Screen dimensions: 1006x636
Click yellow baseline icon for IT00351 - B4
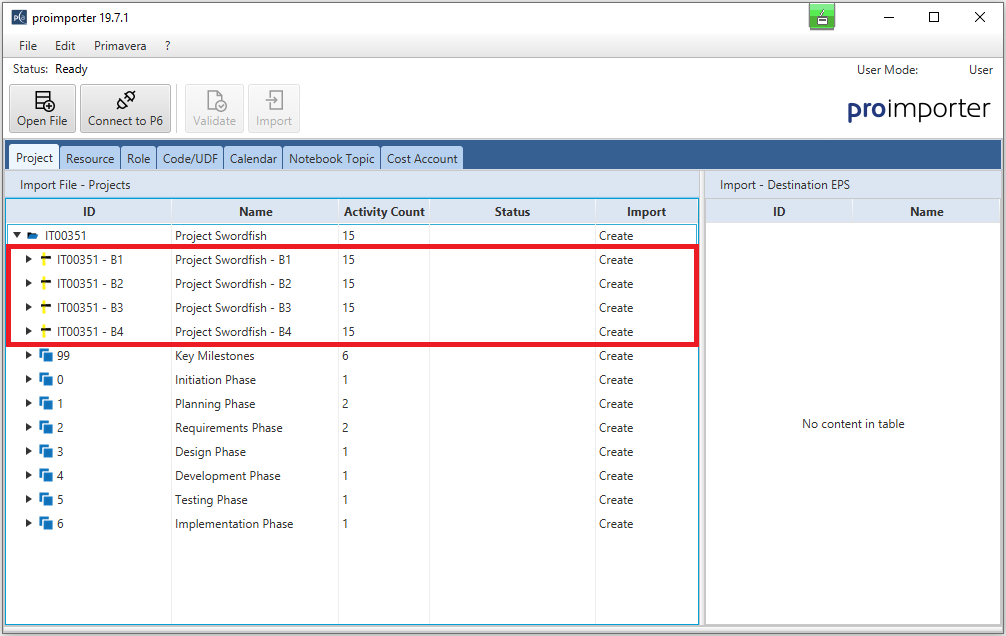coord(46,331)
